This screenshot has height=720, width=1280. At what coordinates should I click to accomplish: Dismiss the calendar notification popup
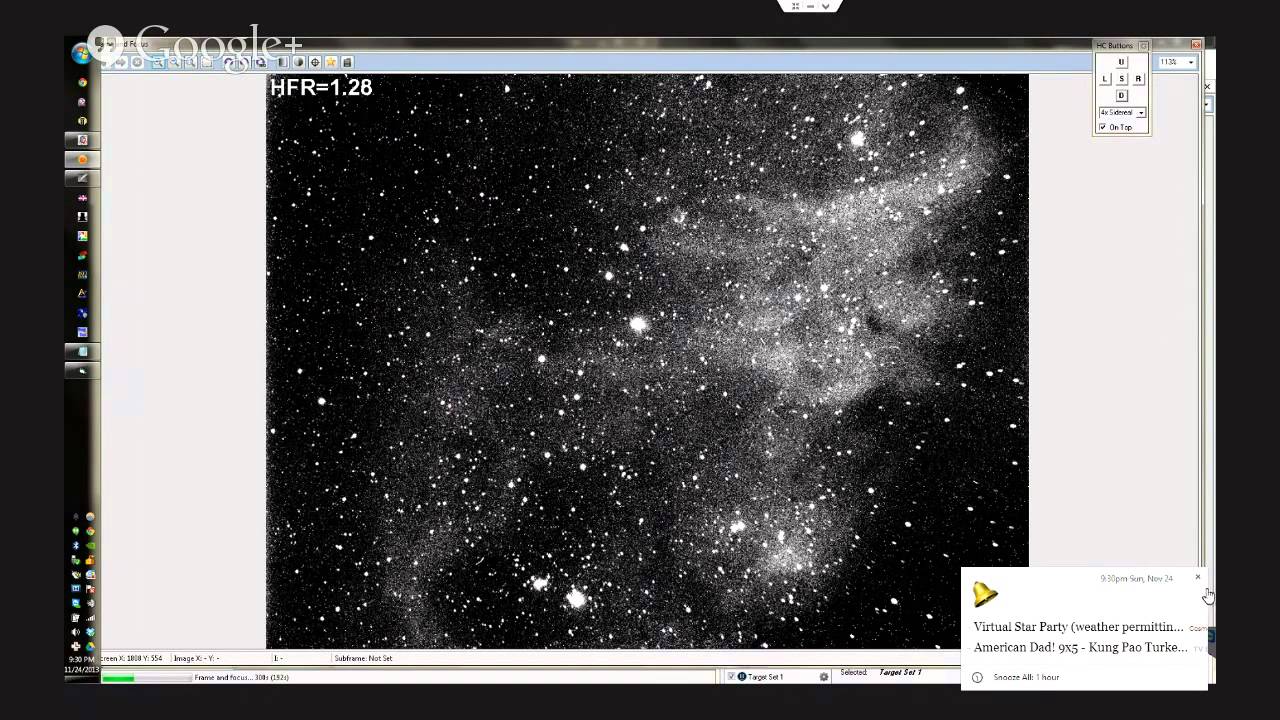[x=1197, y=577]
